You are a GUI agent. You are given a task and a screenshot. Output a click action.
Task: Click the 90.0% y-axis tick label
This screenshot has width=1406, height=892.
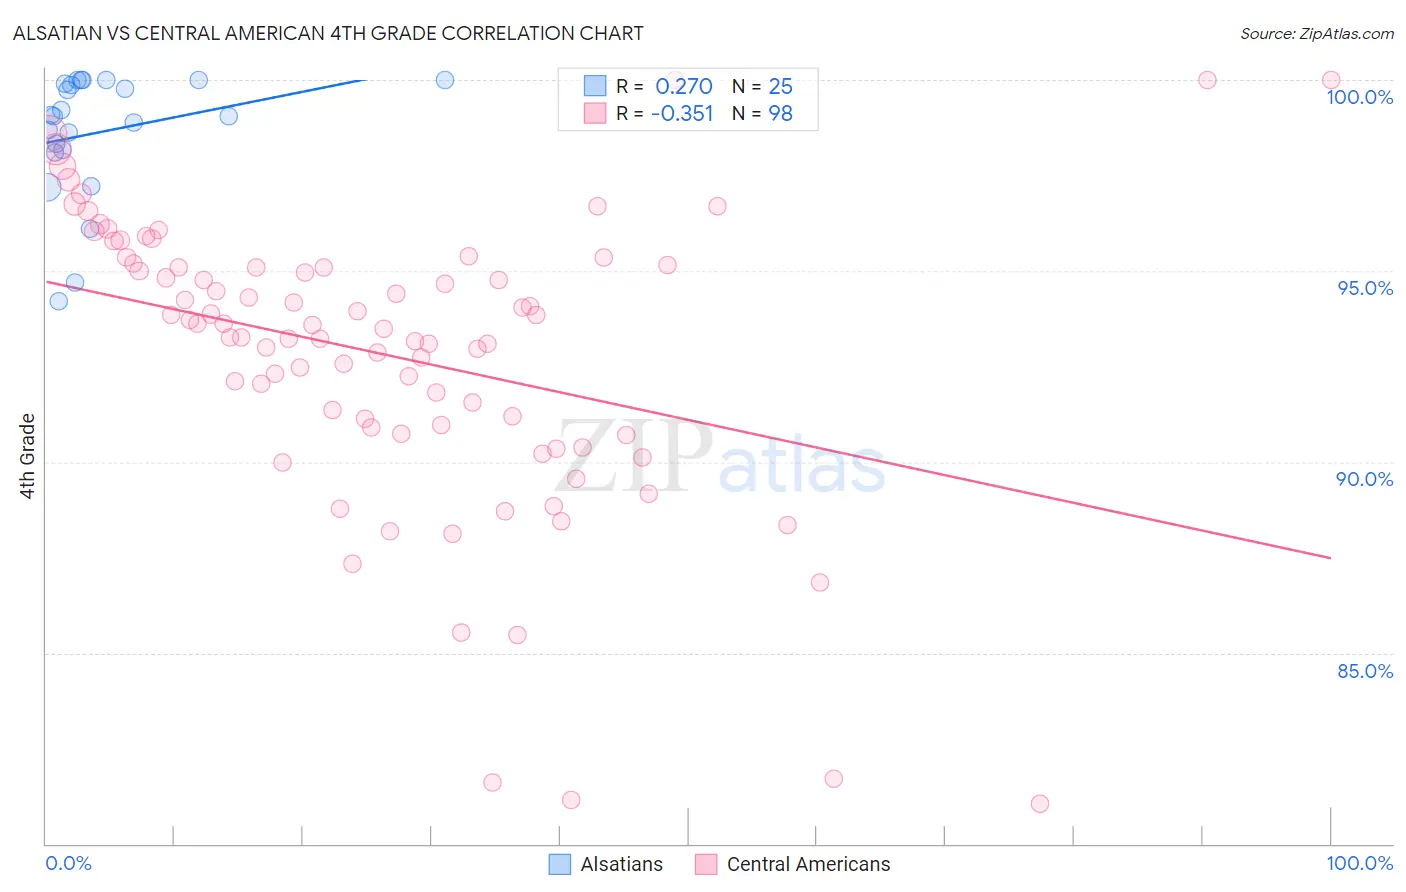pos(1365,479)
